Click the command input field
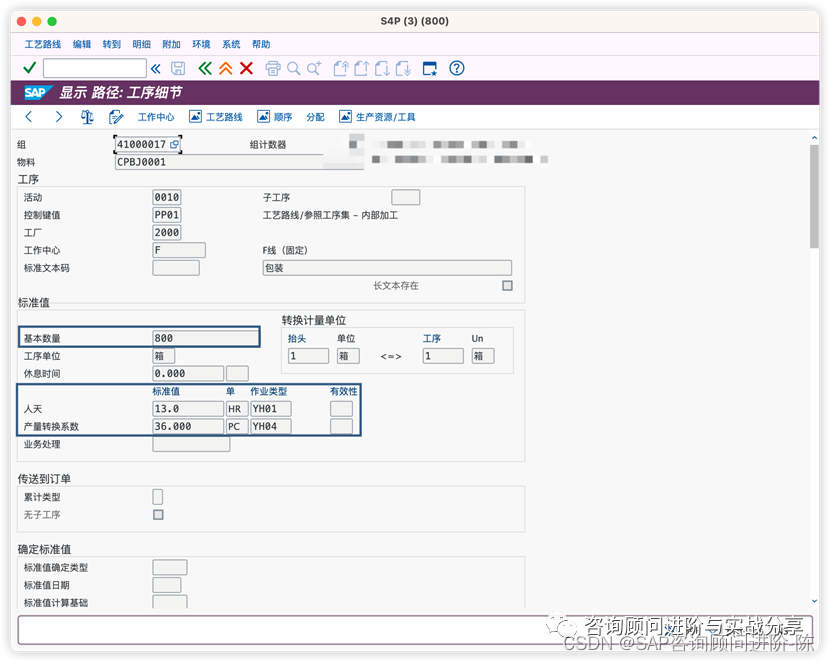 tap(95, 68)
